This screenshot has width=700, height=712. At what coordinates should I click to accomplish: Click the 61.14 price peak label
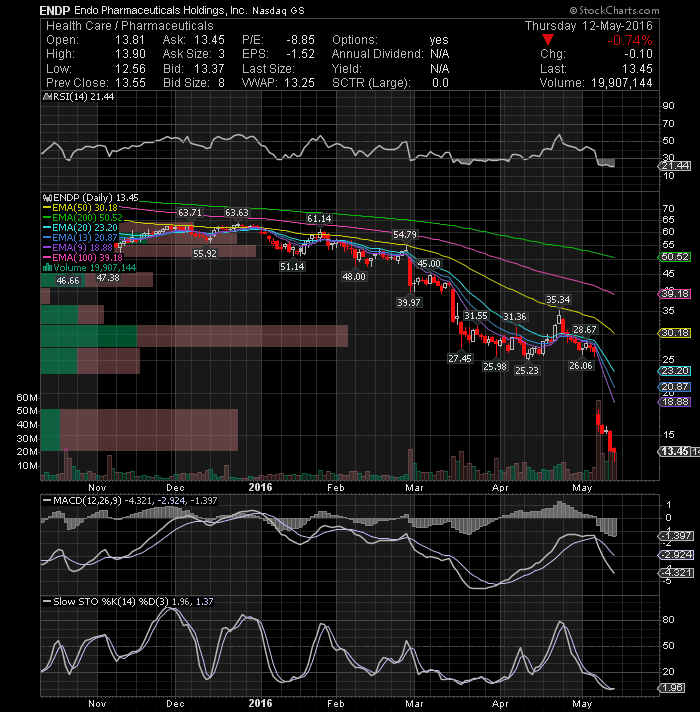click(x=319, y=218)
